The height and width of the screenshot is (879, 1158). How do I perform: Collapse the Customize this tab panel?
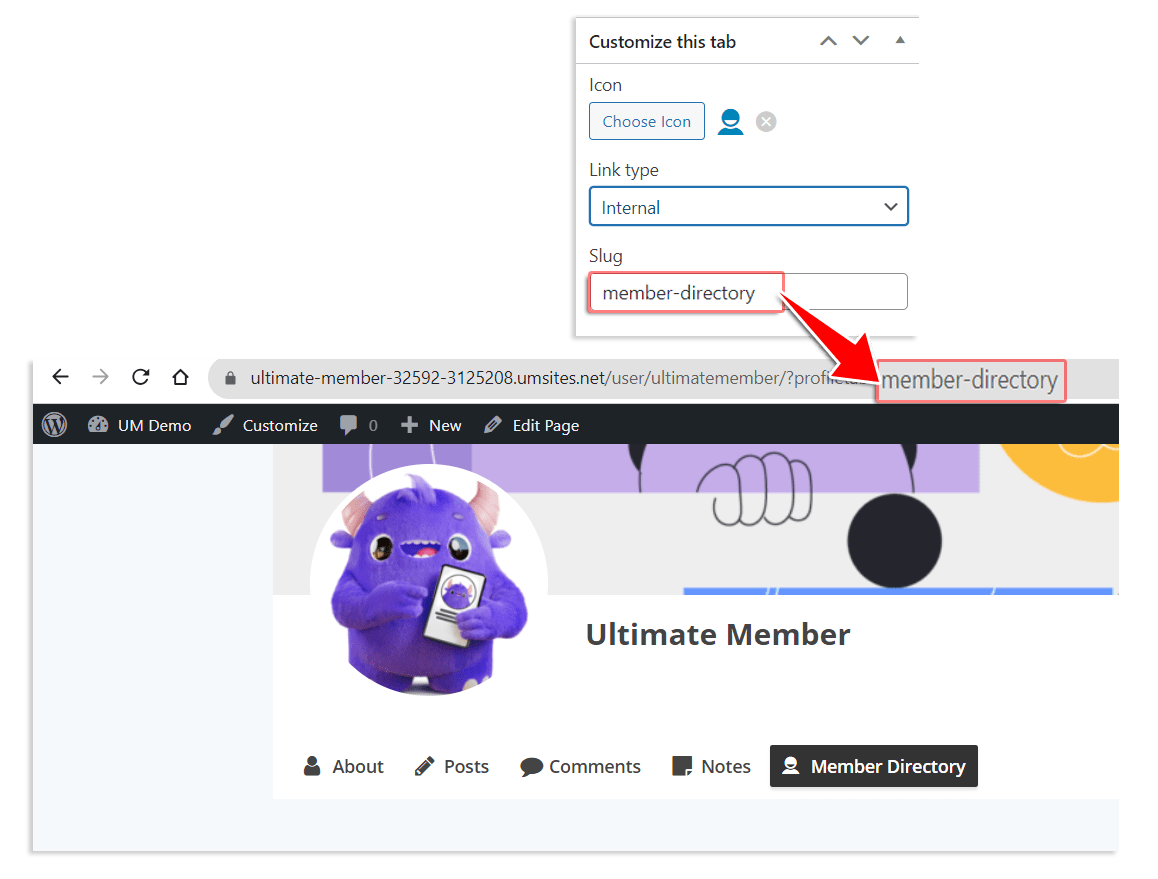tap(900, 41)
